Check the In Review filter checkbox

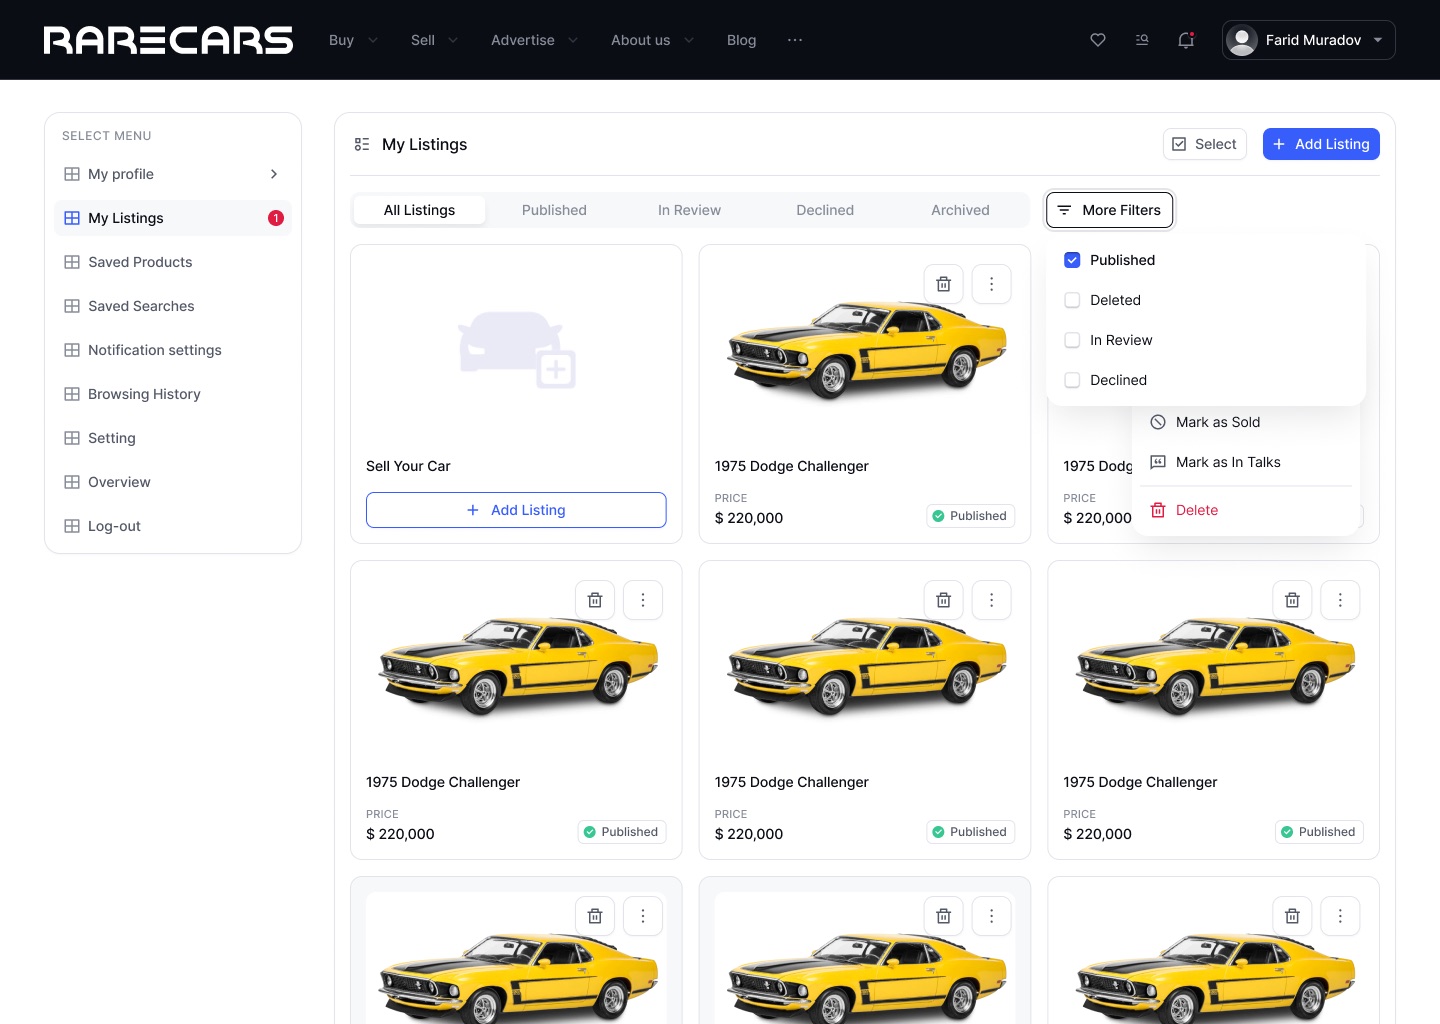tap(1072, 340)
